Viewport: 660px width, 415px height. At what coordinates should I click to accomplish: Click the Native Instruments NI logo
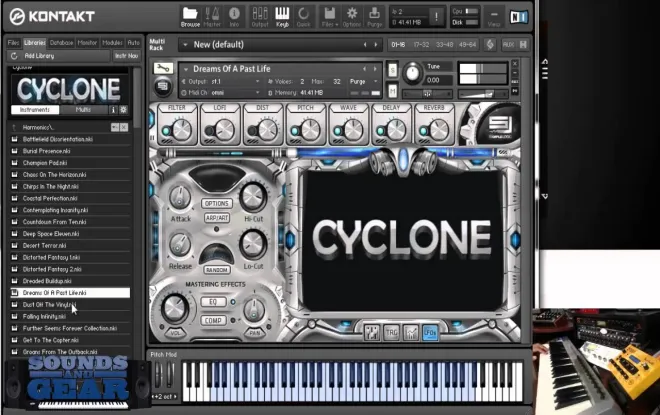519,17
